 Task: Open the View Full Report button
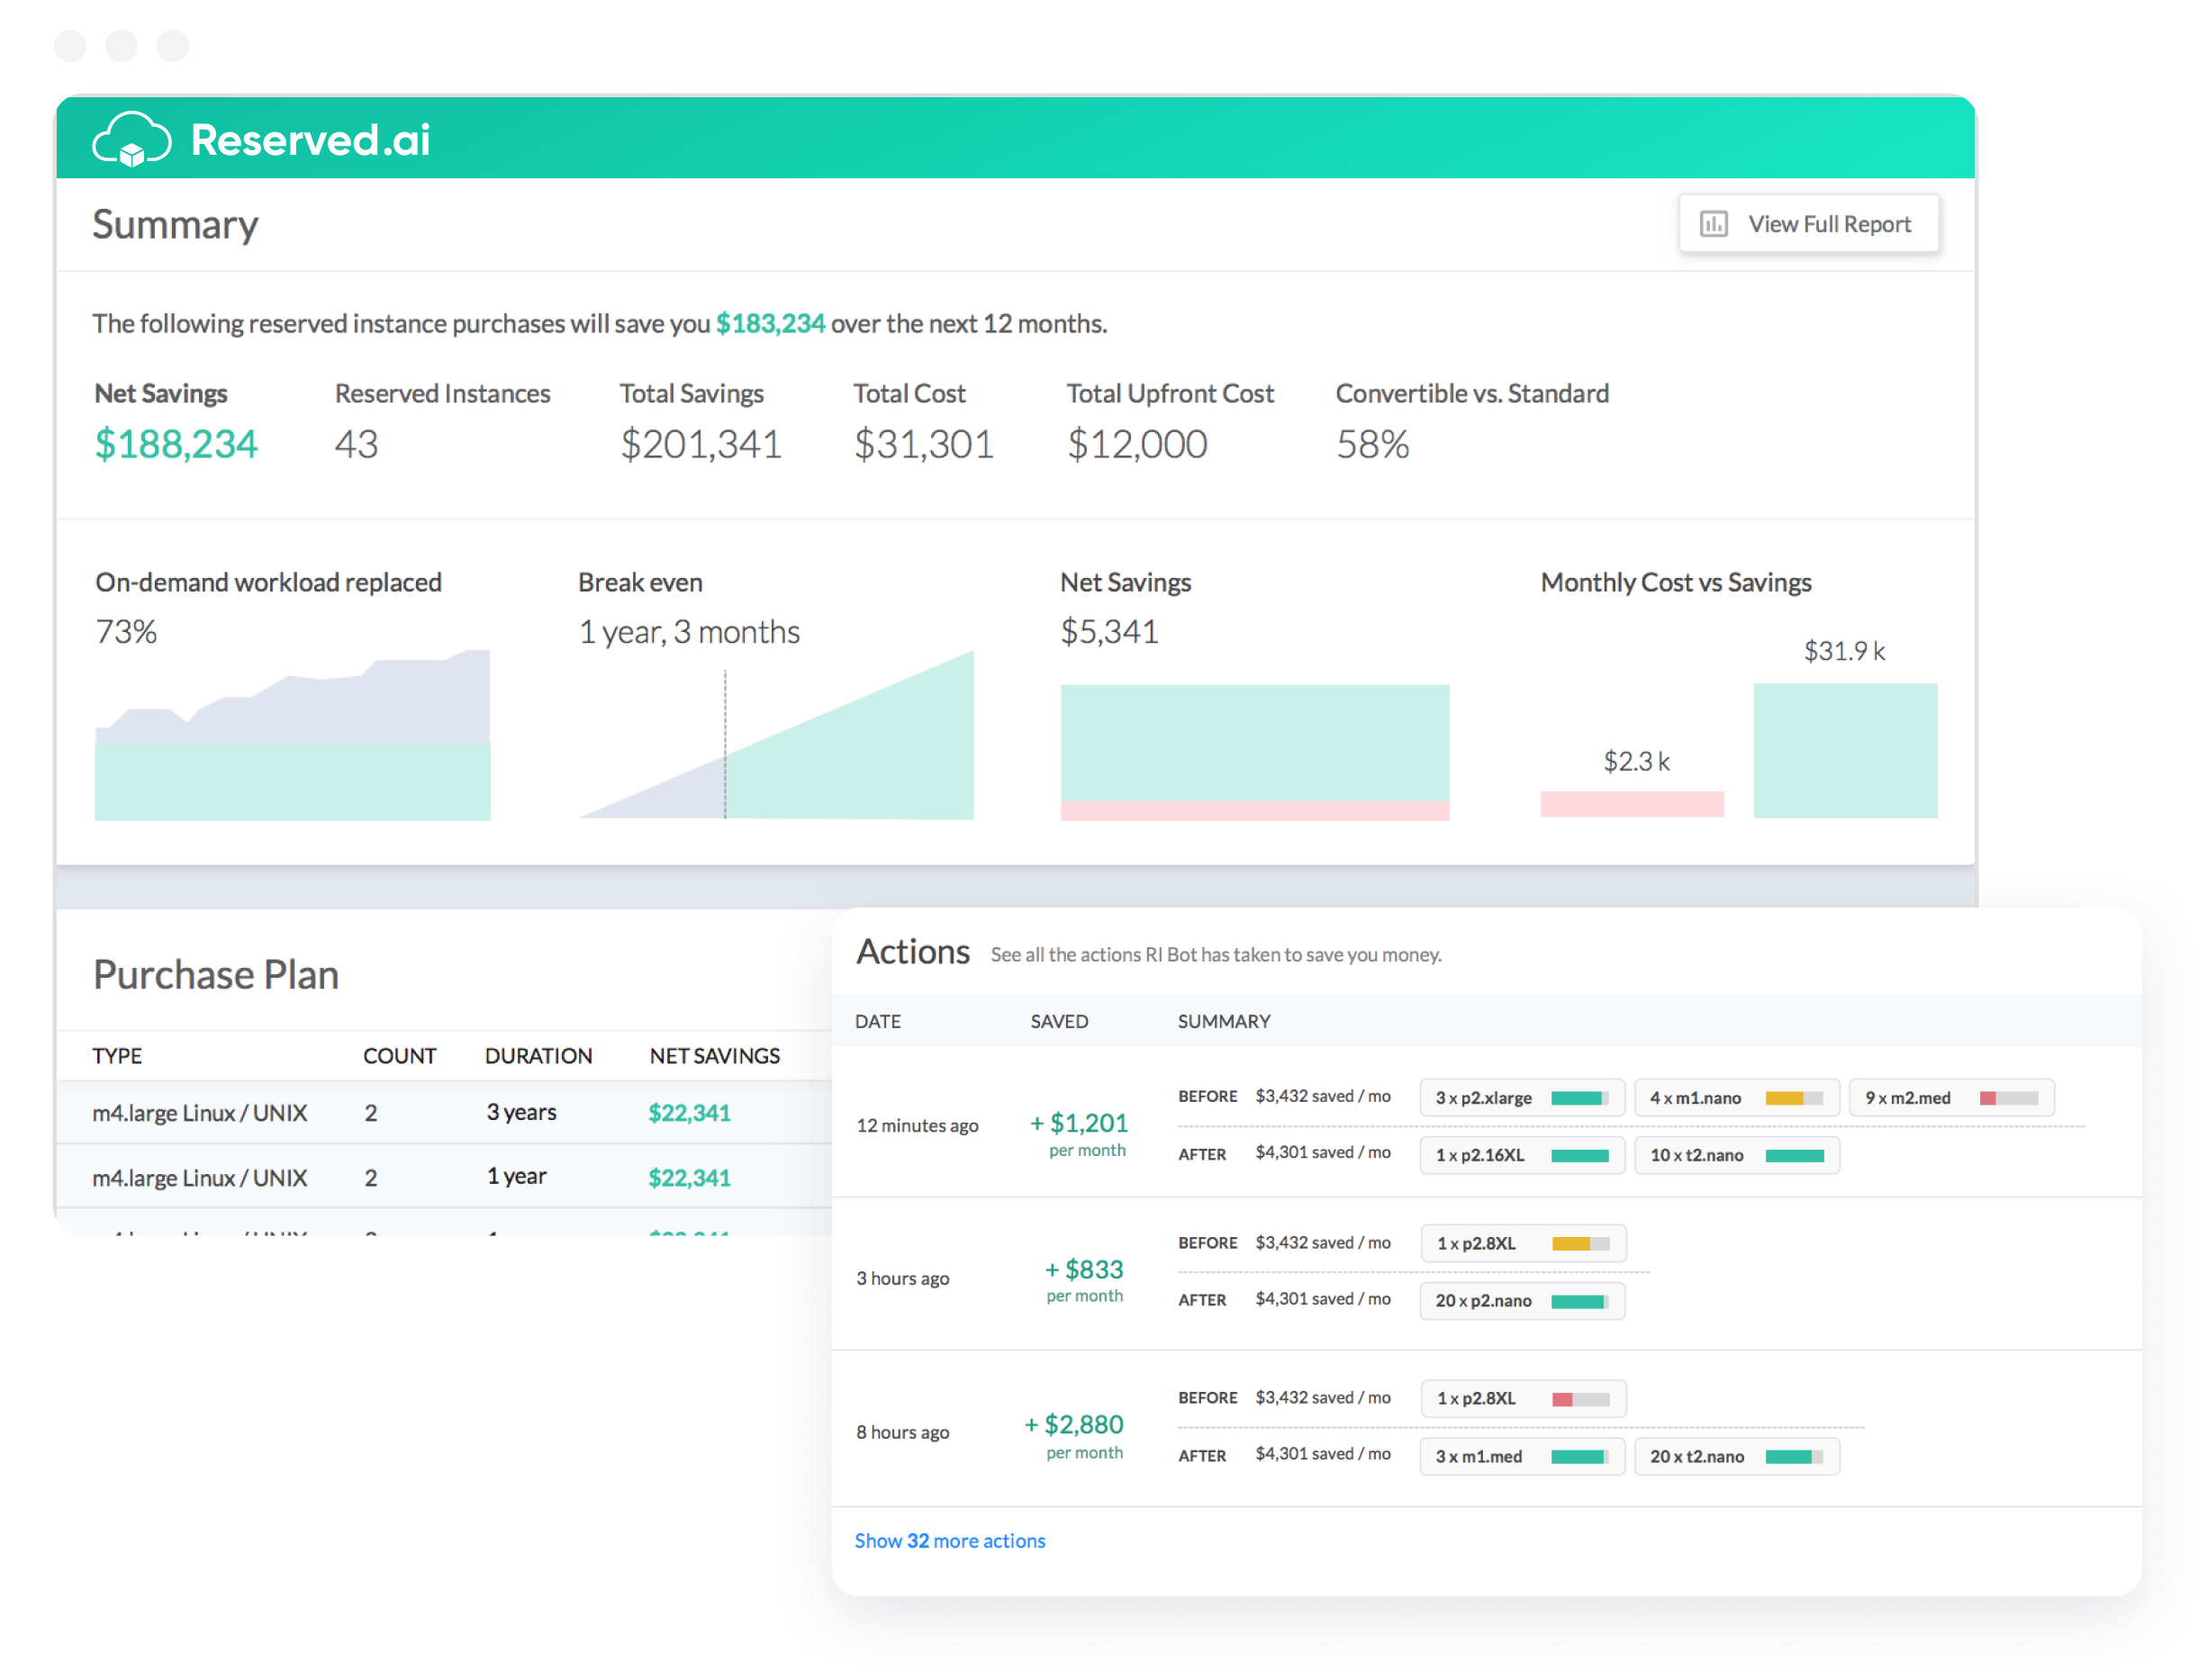[x=1808, y=224]
